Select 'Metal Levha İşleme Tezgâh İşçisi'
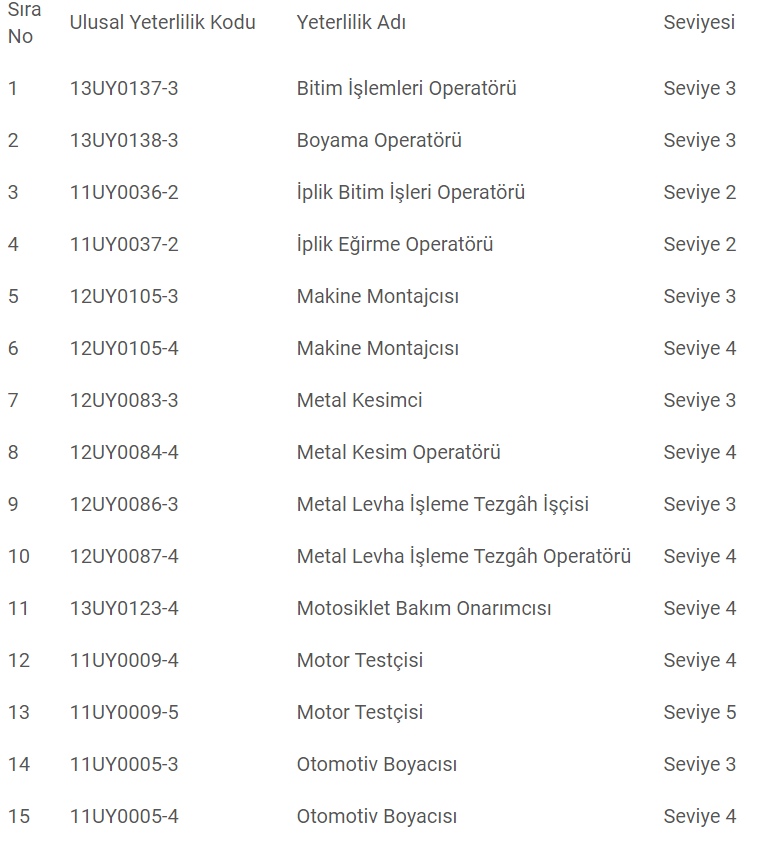Image resolution: width=765 pixels, height=848 pixels. pos(442,504)
